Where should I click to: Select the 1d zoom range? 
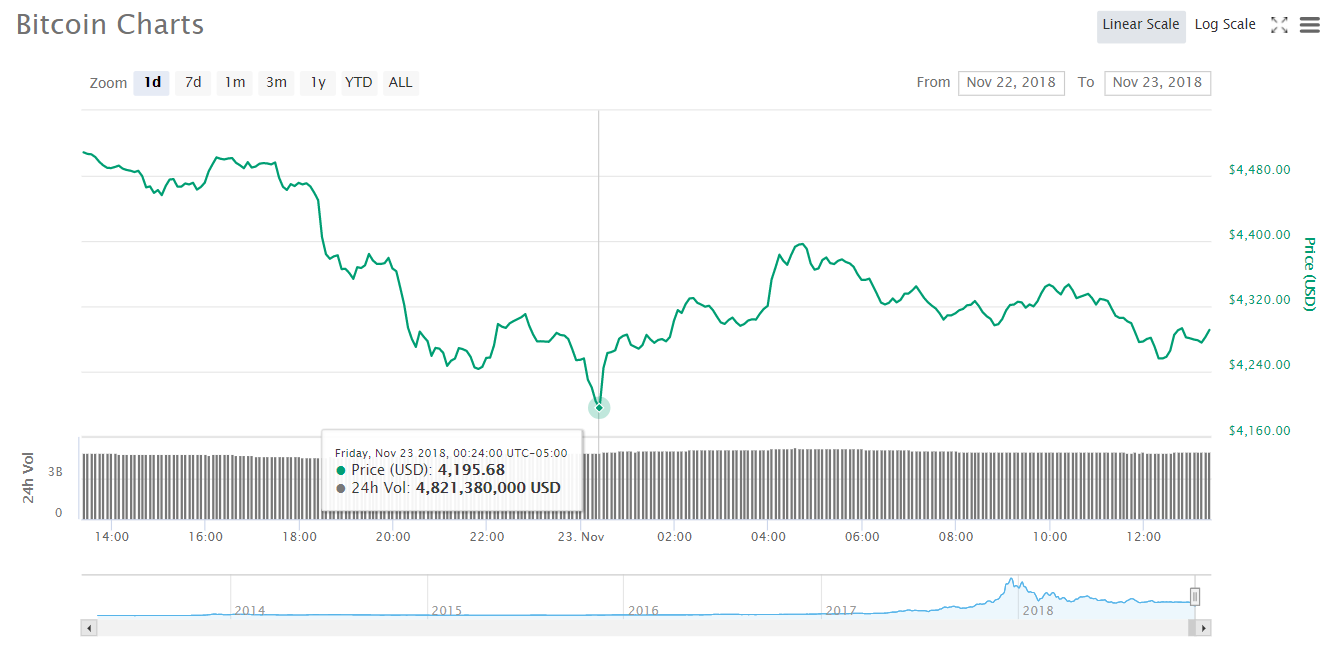[x=153, y=82]
